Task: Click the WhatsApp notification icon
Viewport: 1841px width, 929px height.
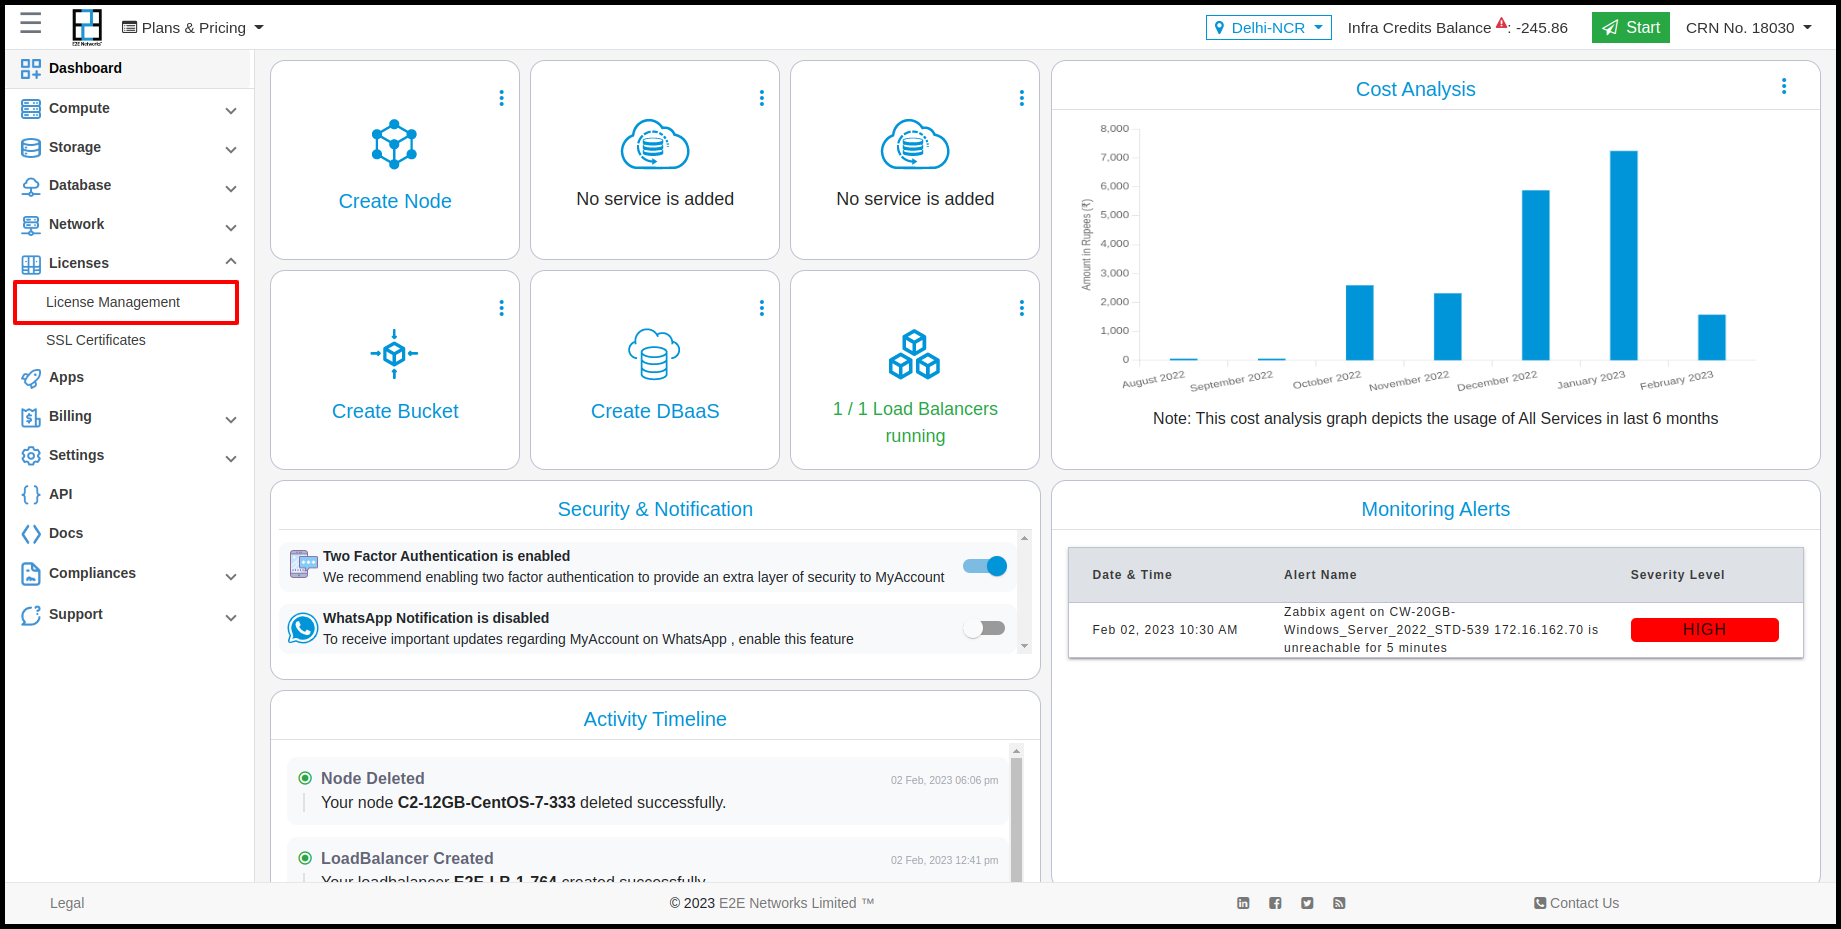Action: click(303, 628)
